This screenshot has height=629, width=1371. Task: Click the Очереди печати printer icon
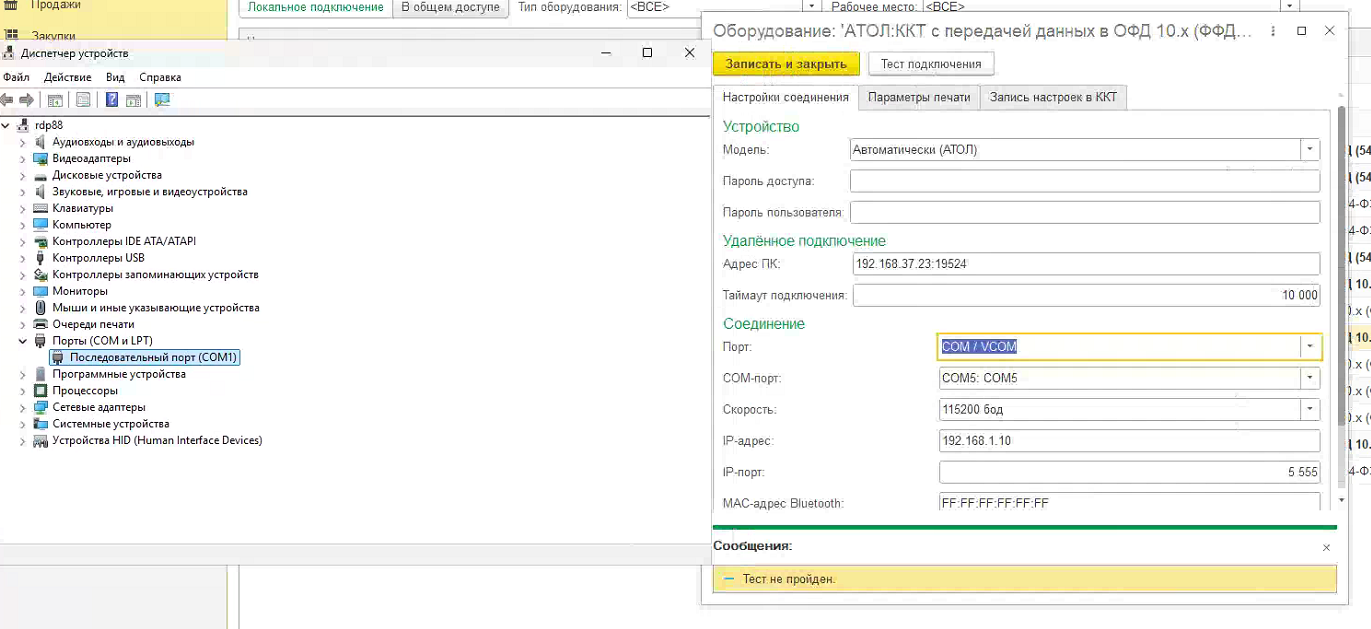[x=41, y=324]
